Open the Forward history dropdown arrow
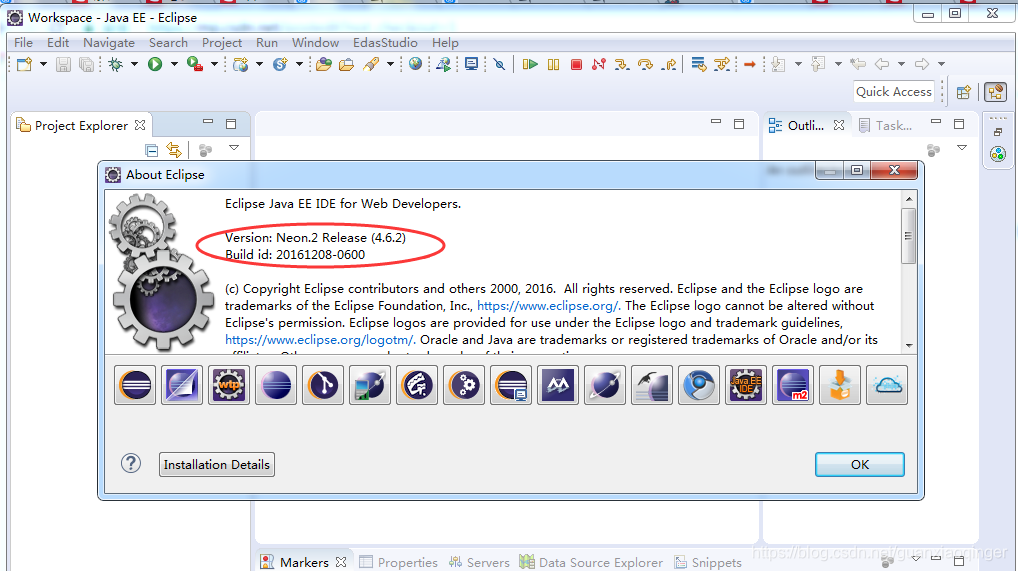Screen dimensions: 1018x571 pyautogui.click(x=941, y=64)
